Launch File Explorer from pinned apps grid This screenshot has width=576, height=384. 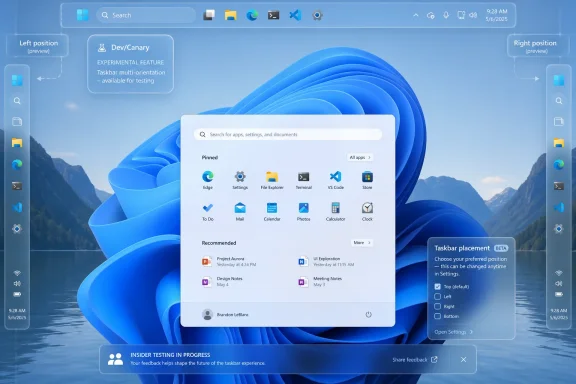272,180
